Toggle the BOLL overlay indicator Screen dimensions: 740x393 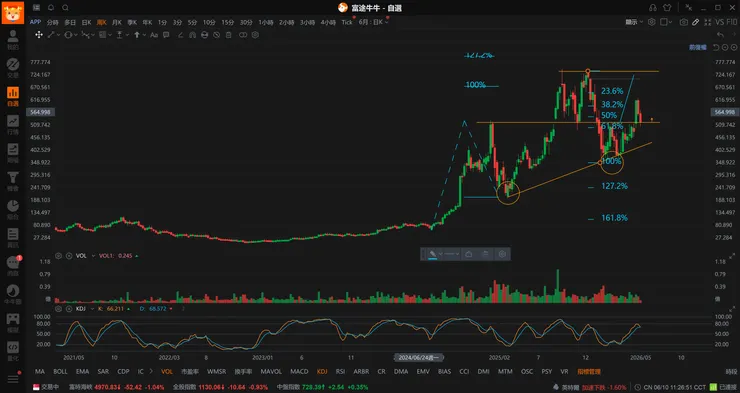pos(60,372)
